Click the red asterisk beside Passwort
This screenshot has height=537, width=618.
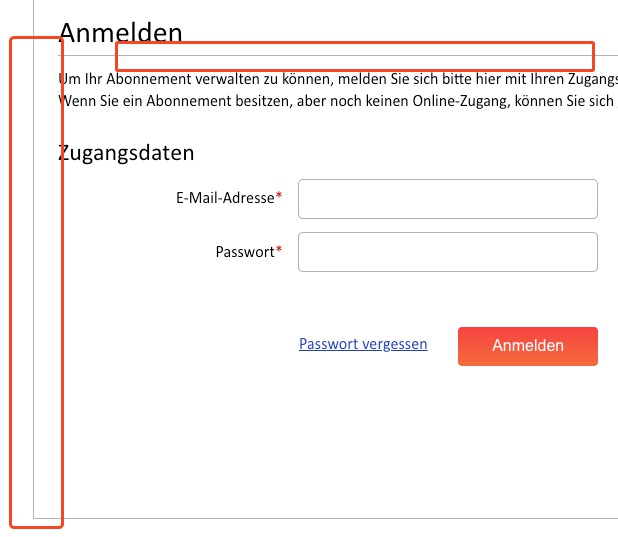pos(279,251)
